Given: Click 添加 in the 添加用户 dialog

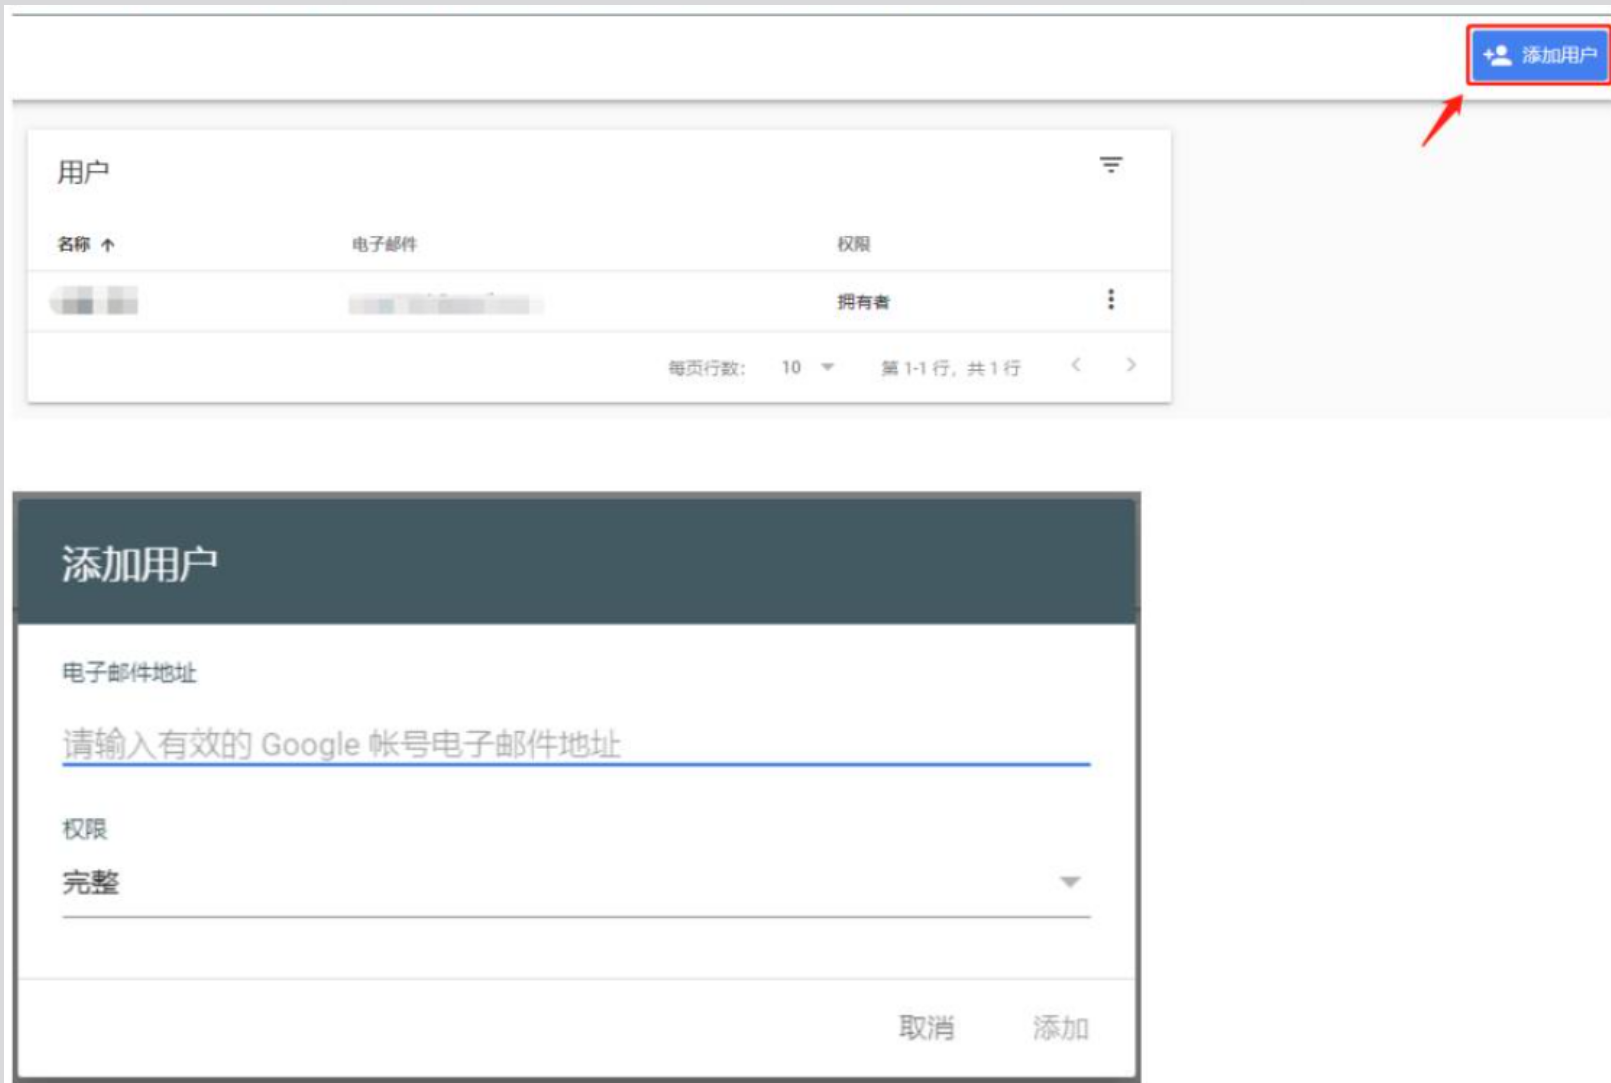Looking at the screenshot, I should click(x=1061, y=1028).
